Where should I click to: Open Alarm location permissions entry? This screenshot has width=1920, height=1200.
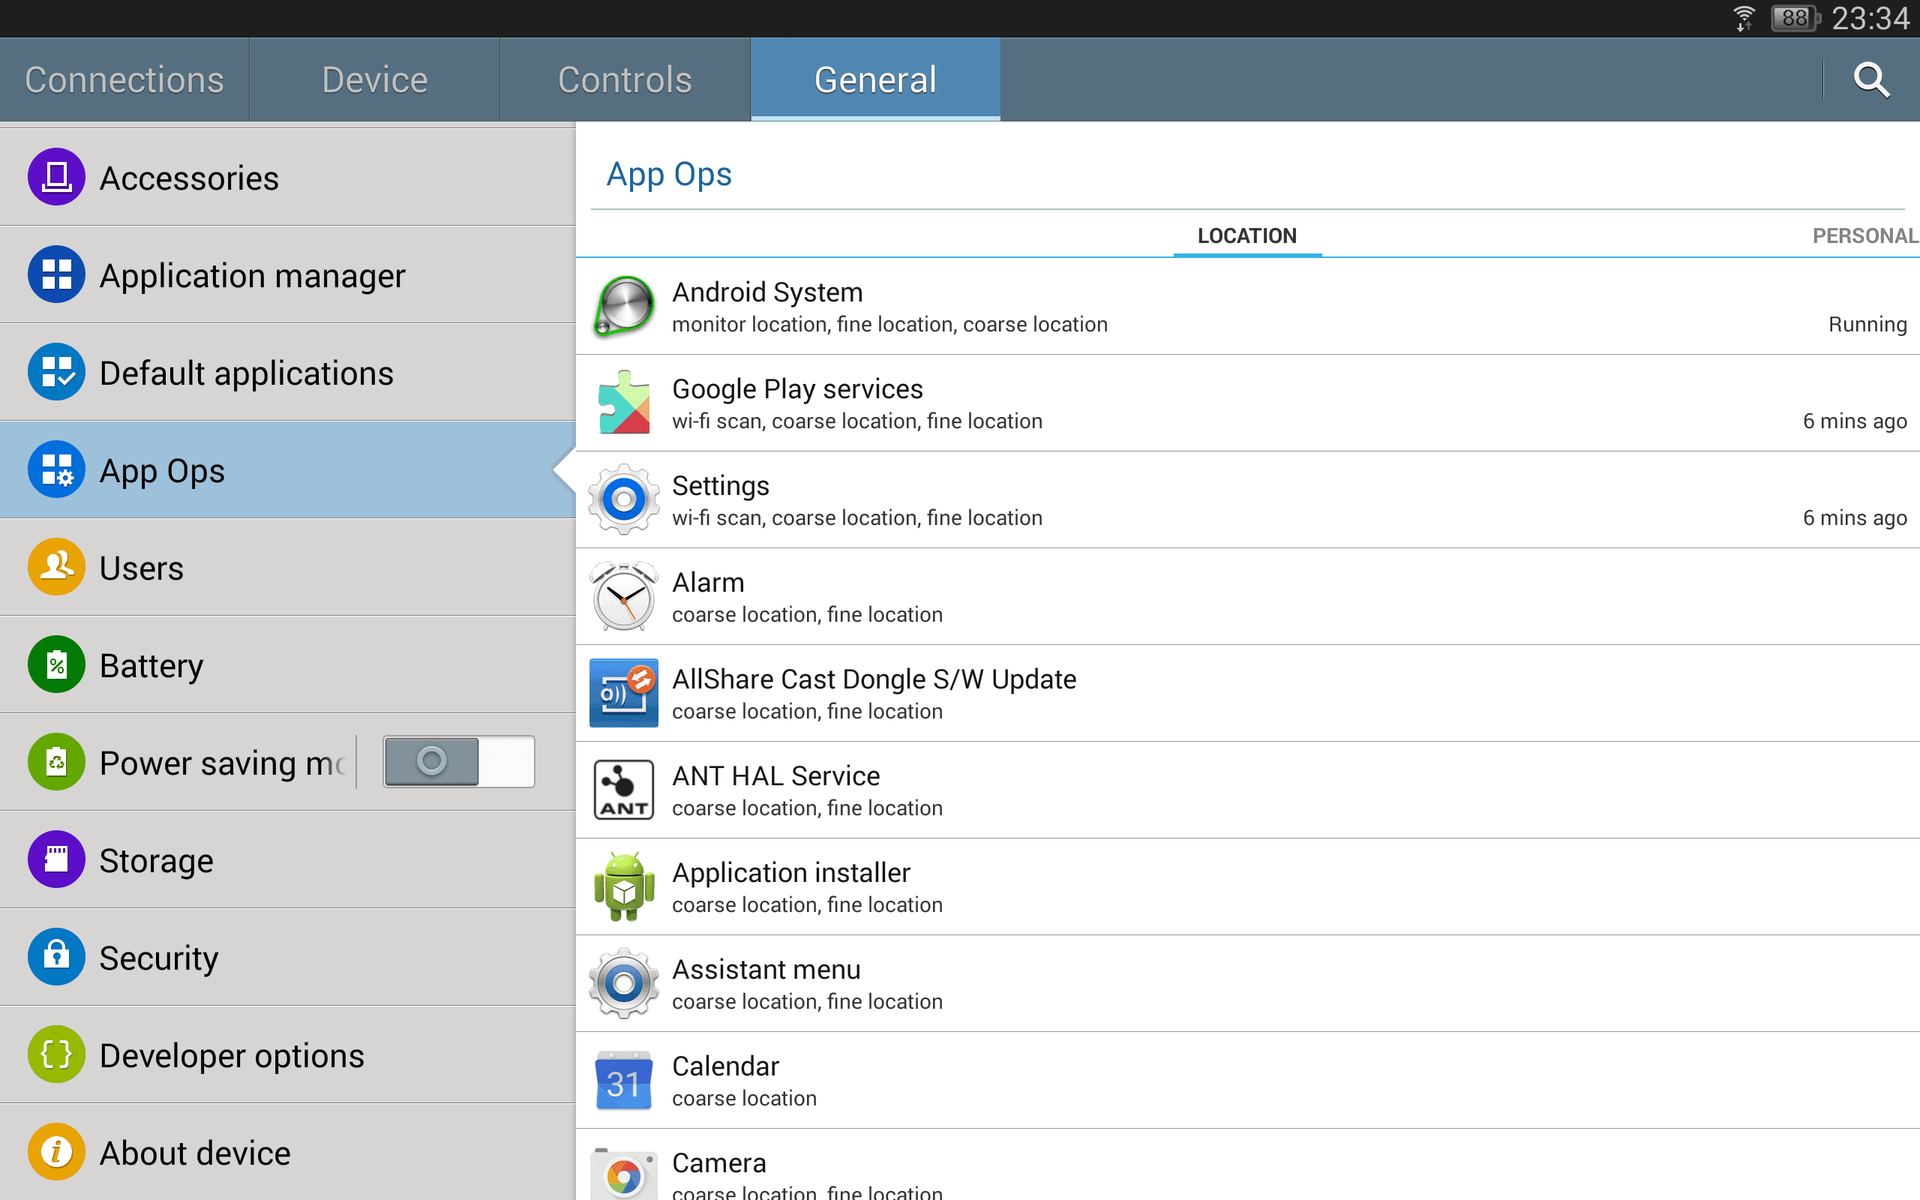1248,596
